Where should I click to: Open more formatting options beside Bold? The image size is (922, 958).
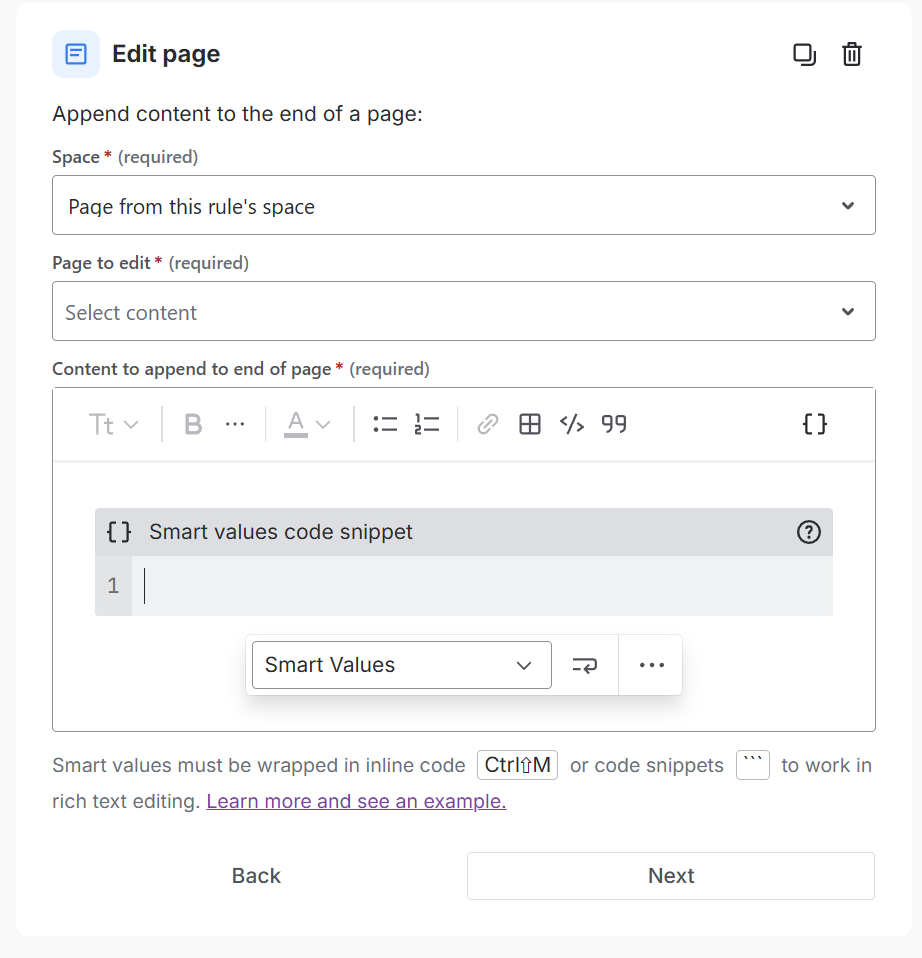pos(235,424)
